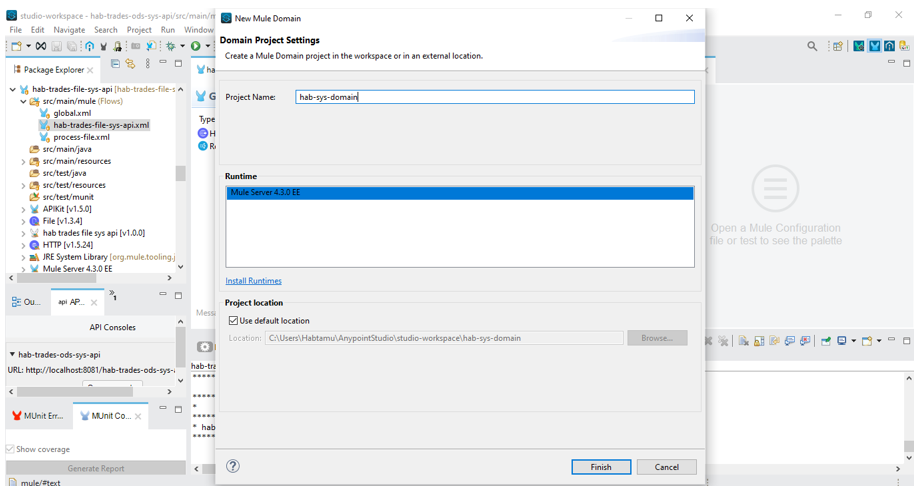917x491 pixels.
Task: Expand the JRE System Library node
Action: tap(23, 257)
